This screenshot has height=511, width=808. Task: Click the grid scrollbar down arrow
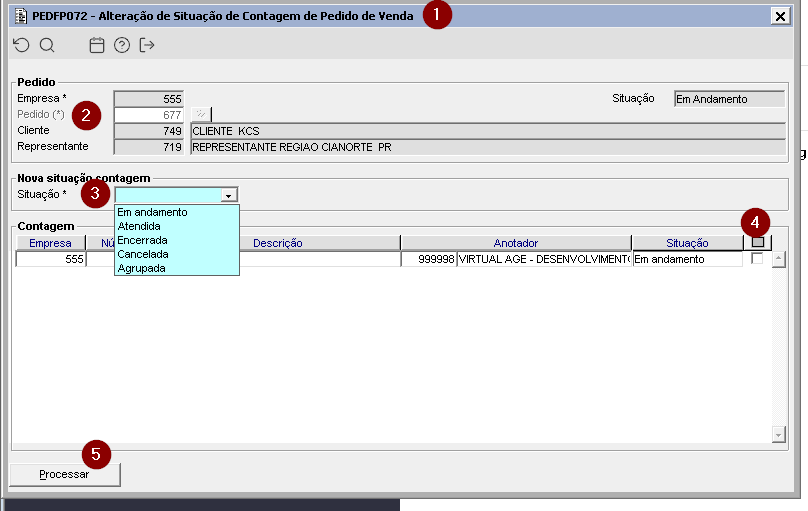tap(779, 434)
